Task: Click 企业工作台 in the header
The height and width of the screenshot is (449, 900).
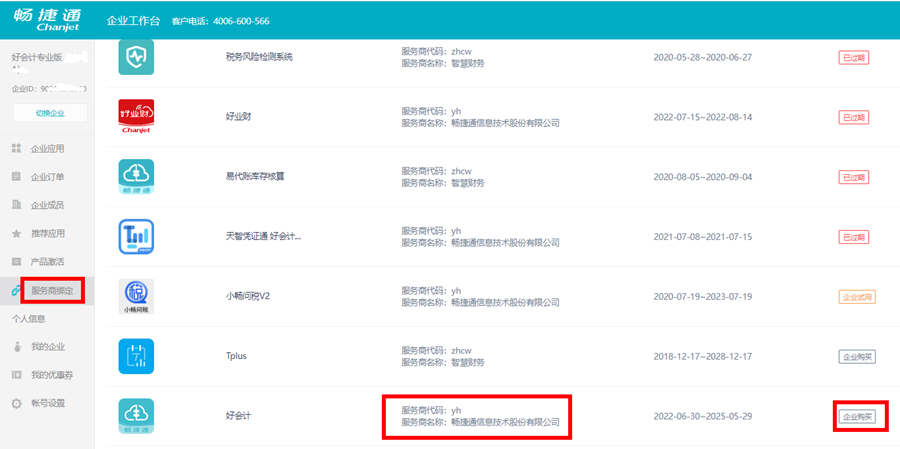Action: click(133, 21)
